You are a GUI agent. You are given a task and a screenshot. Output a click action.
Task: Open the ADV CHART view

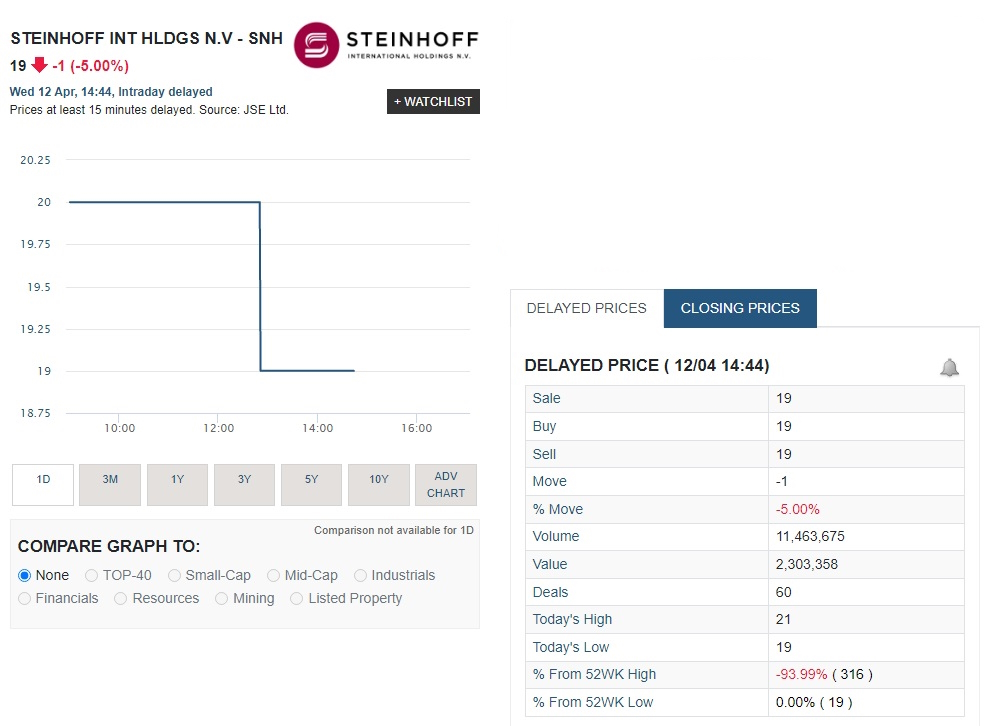(x=445, y=484)
